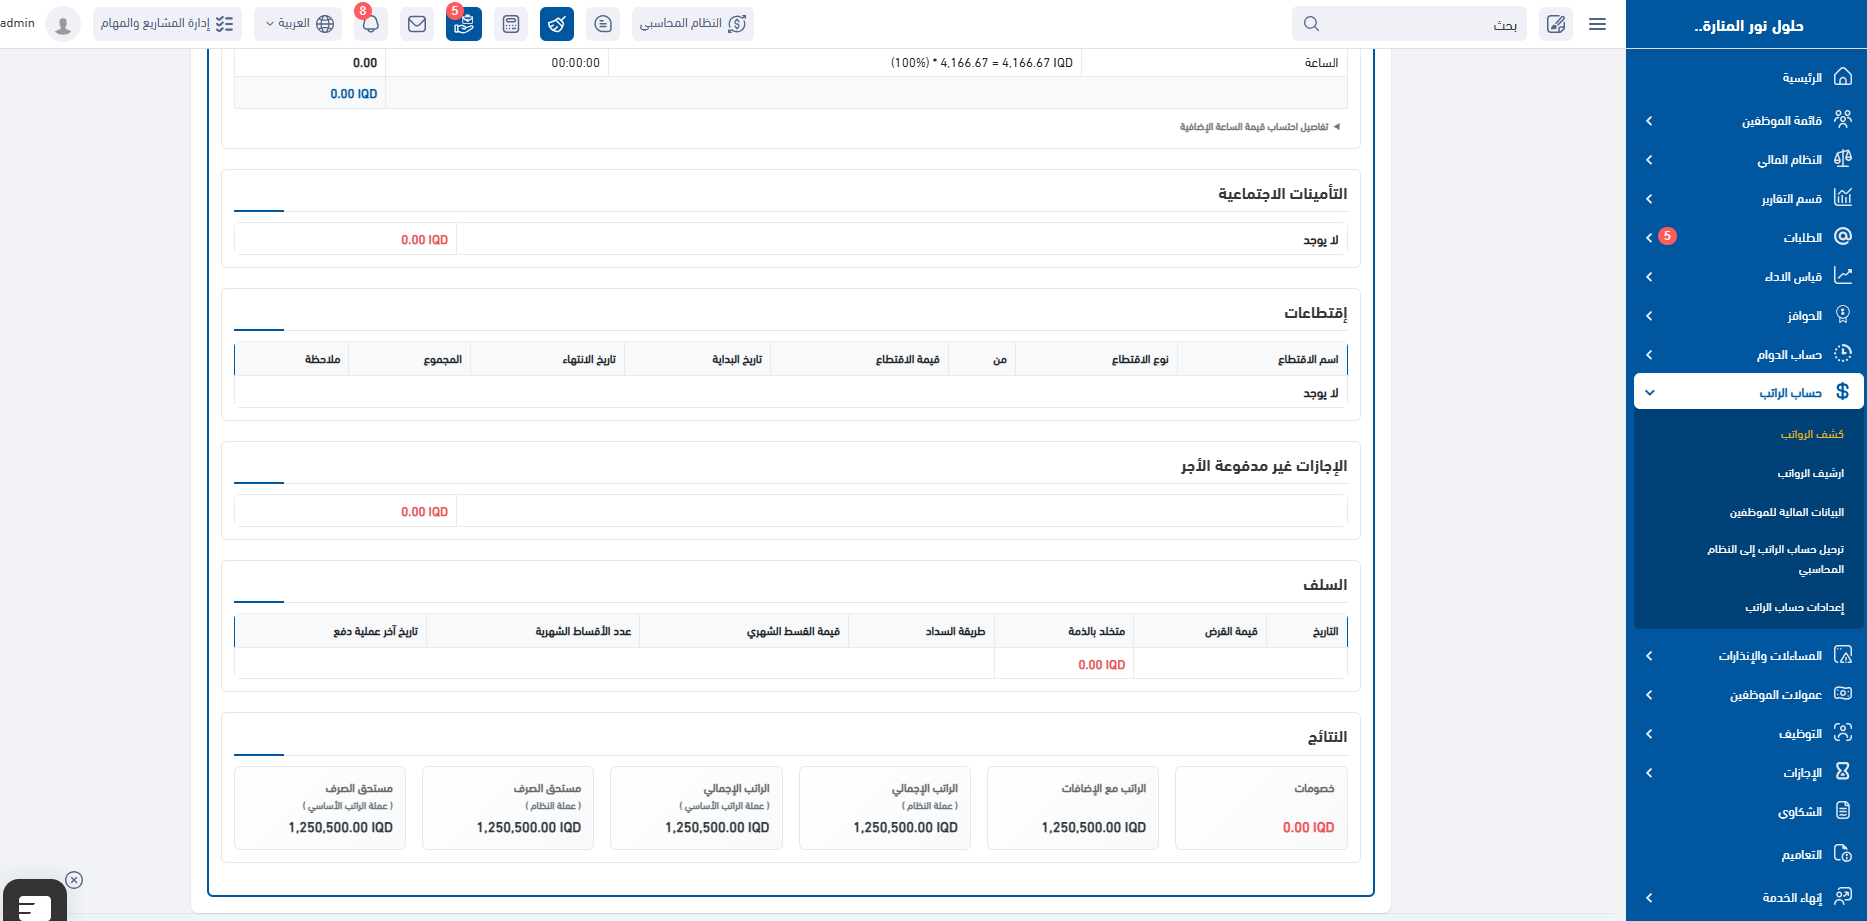1867x921 pixels.
Task: Open the calculator icon in top bar
Action: tap(511, 24)
